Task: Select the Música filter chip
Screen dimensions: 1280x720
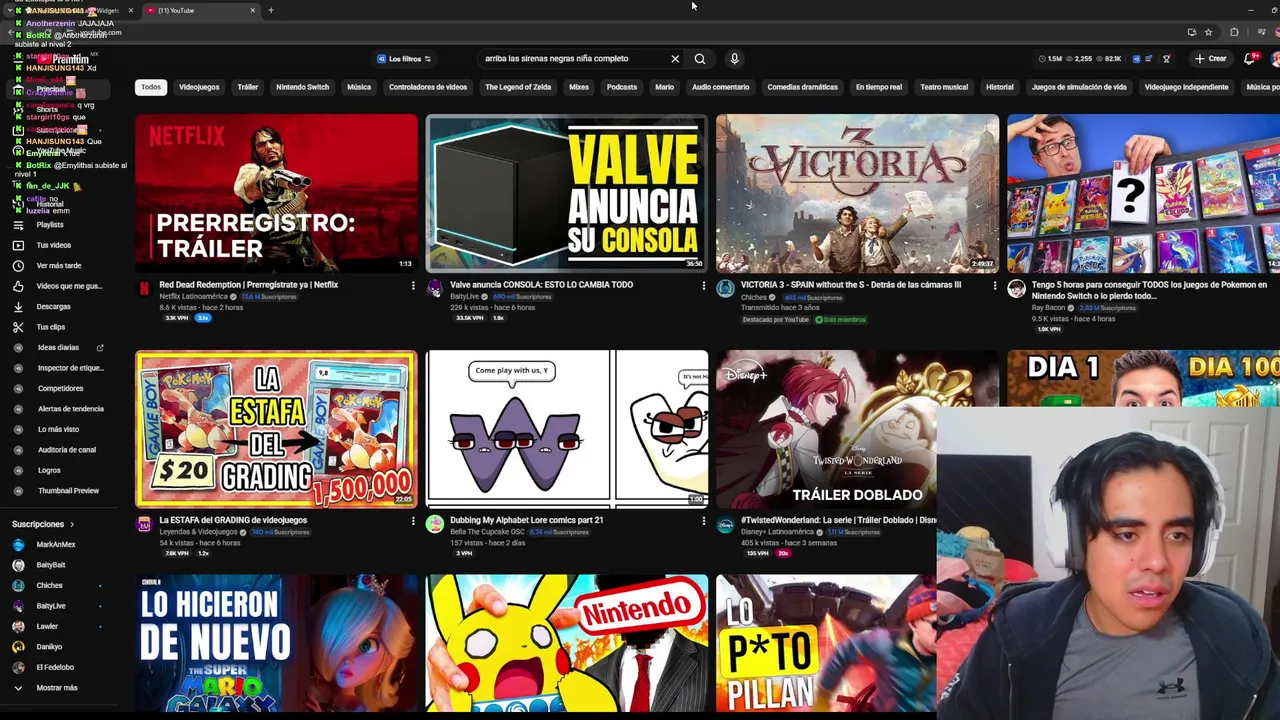Action: 359,87
